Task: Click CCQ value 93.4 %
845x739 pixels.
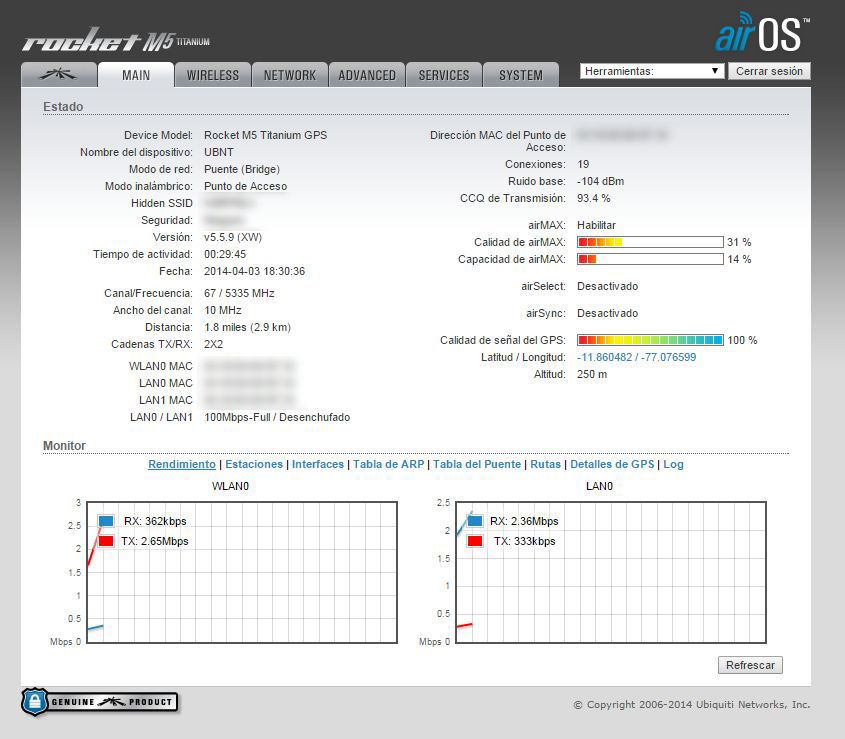Action: [593, 198]
